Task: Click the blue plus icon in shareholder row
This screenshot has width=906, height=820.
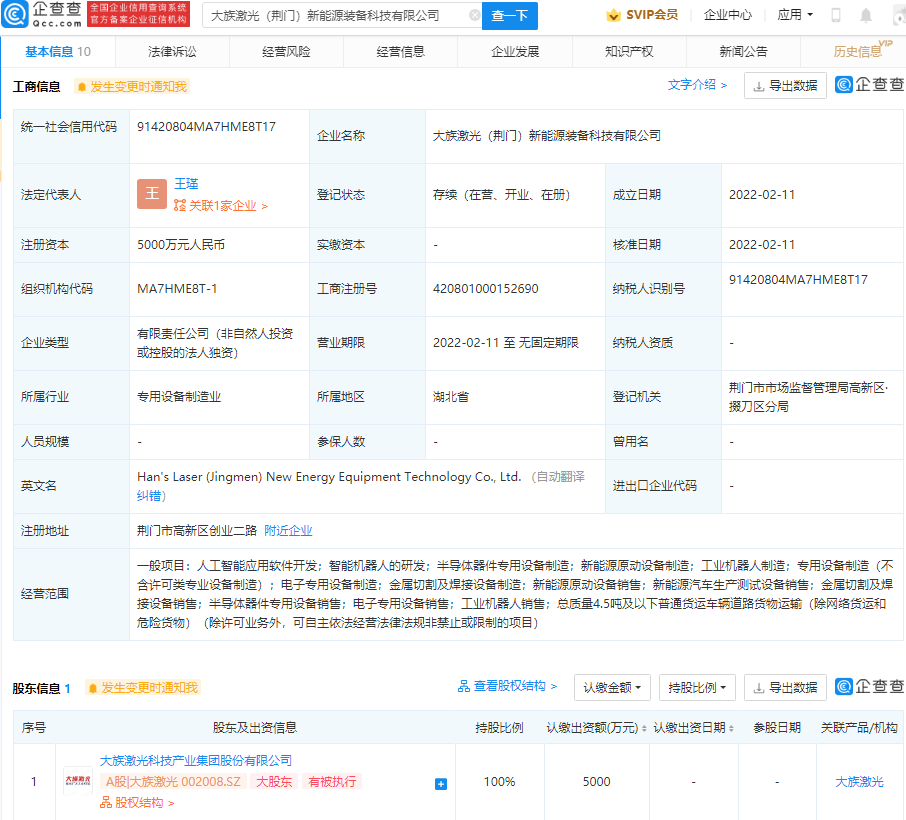Action: (439, 784)
